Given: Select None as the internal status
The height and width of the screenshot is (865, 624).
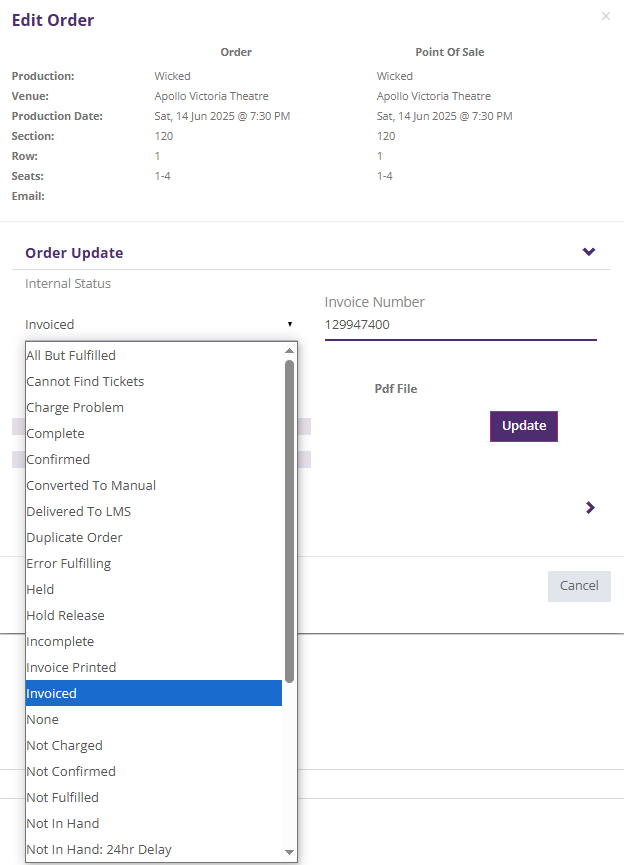Looking at the screenshot, I should (x=150, y=719).
